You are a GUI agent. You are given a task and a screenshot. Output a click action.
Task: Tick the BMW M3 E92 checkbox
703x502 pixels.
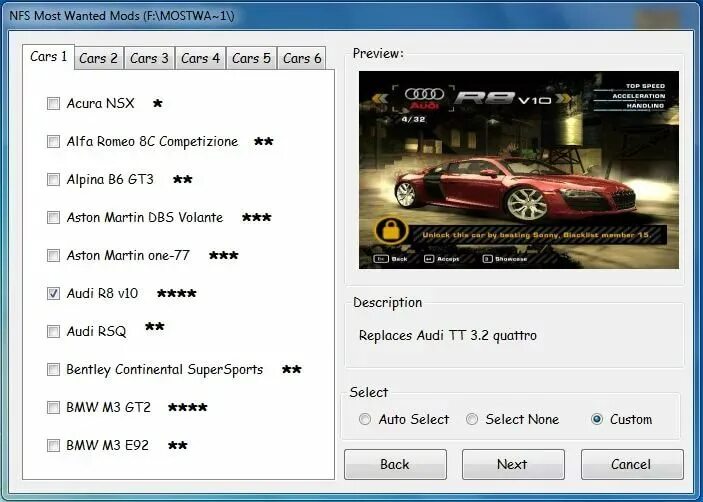click(53, 446)
